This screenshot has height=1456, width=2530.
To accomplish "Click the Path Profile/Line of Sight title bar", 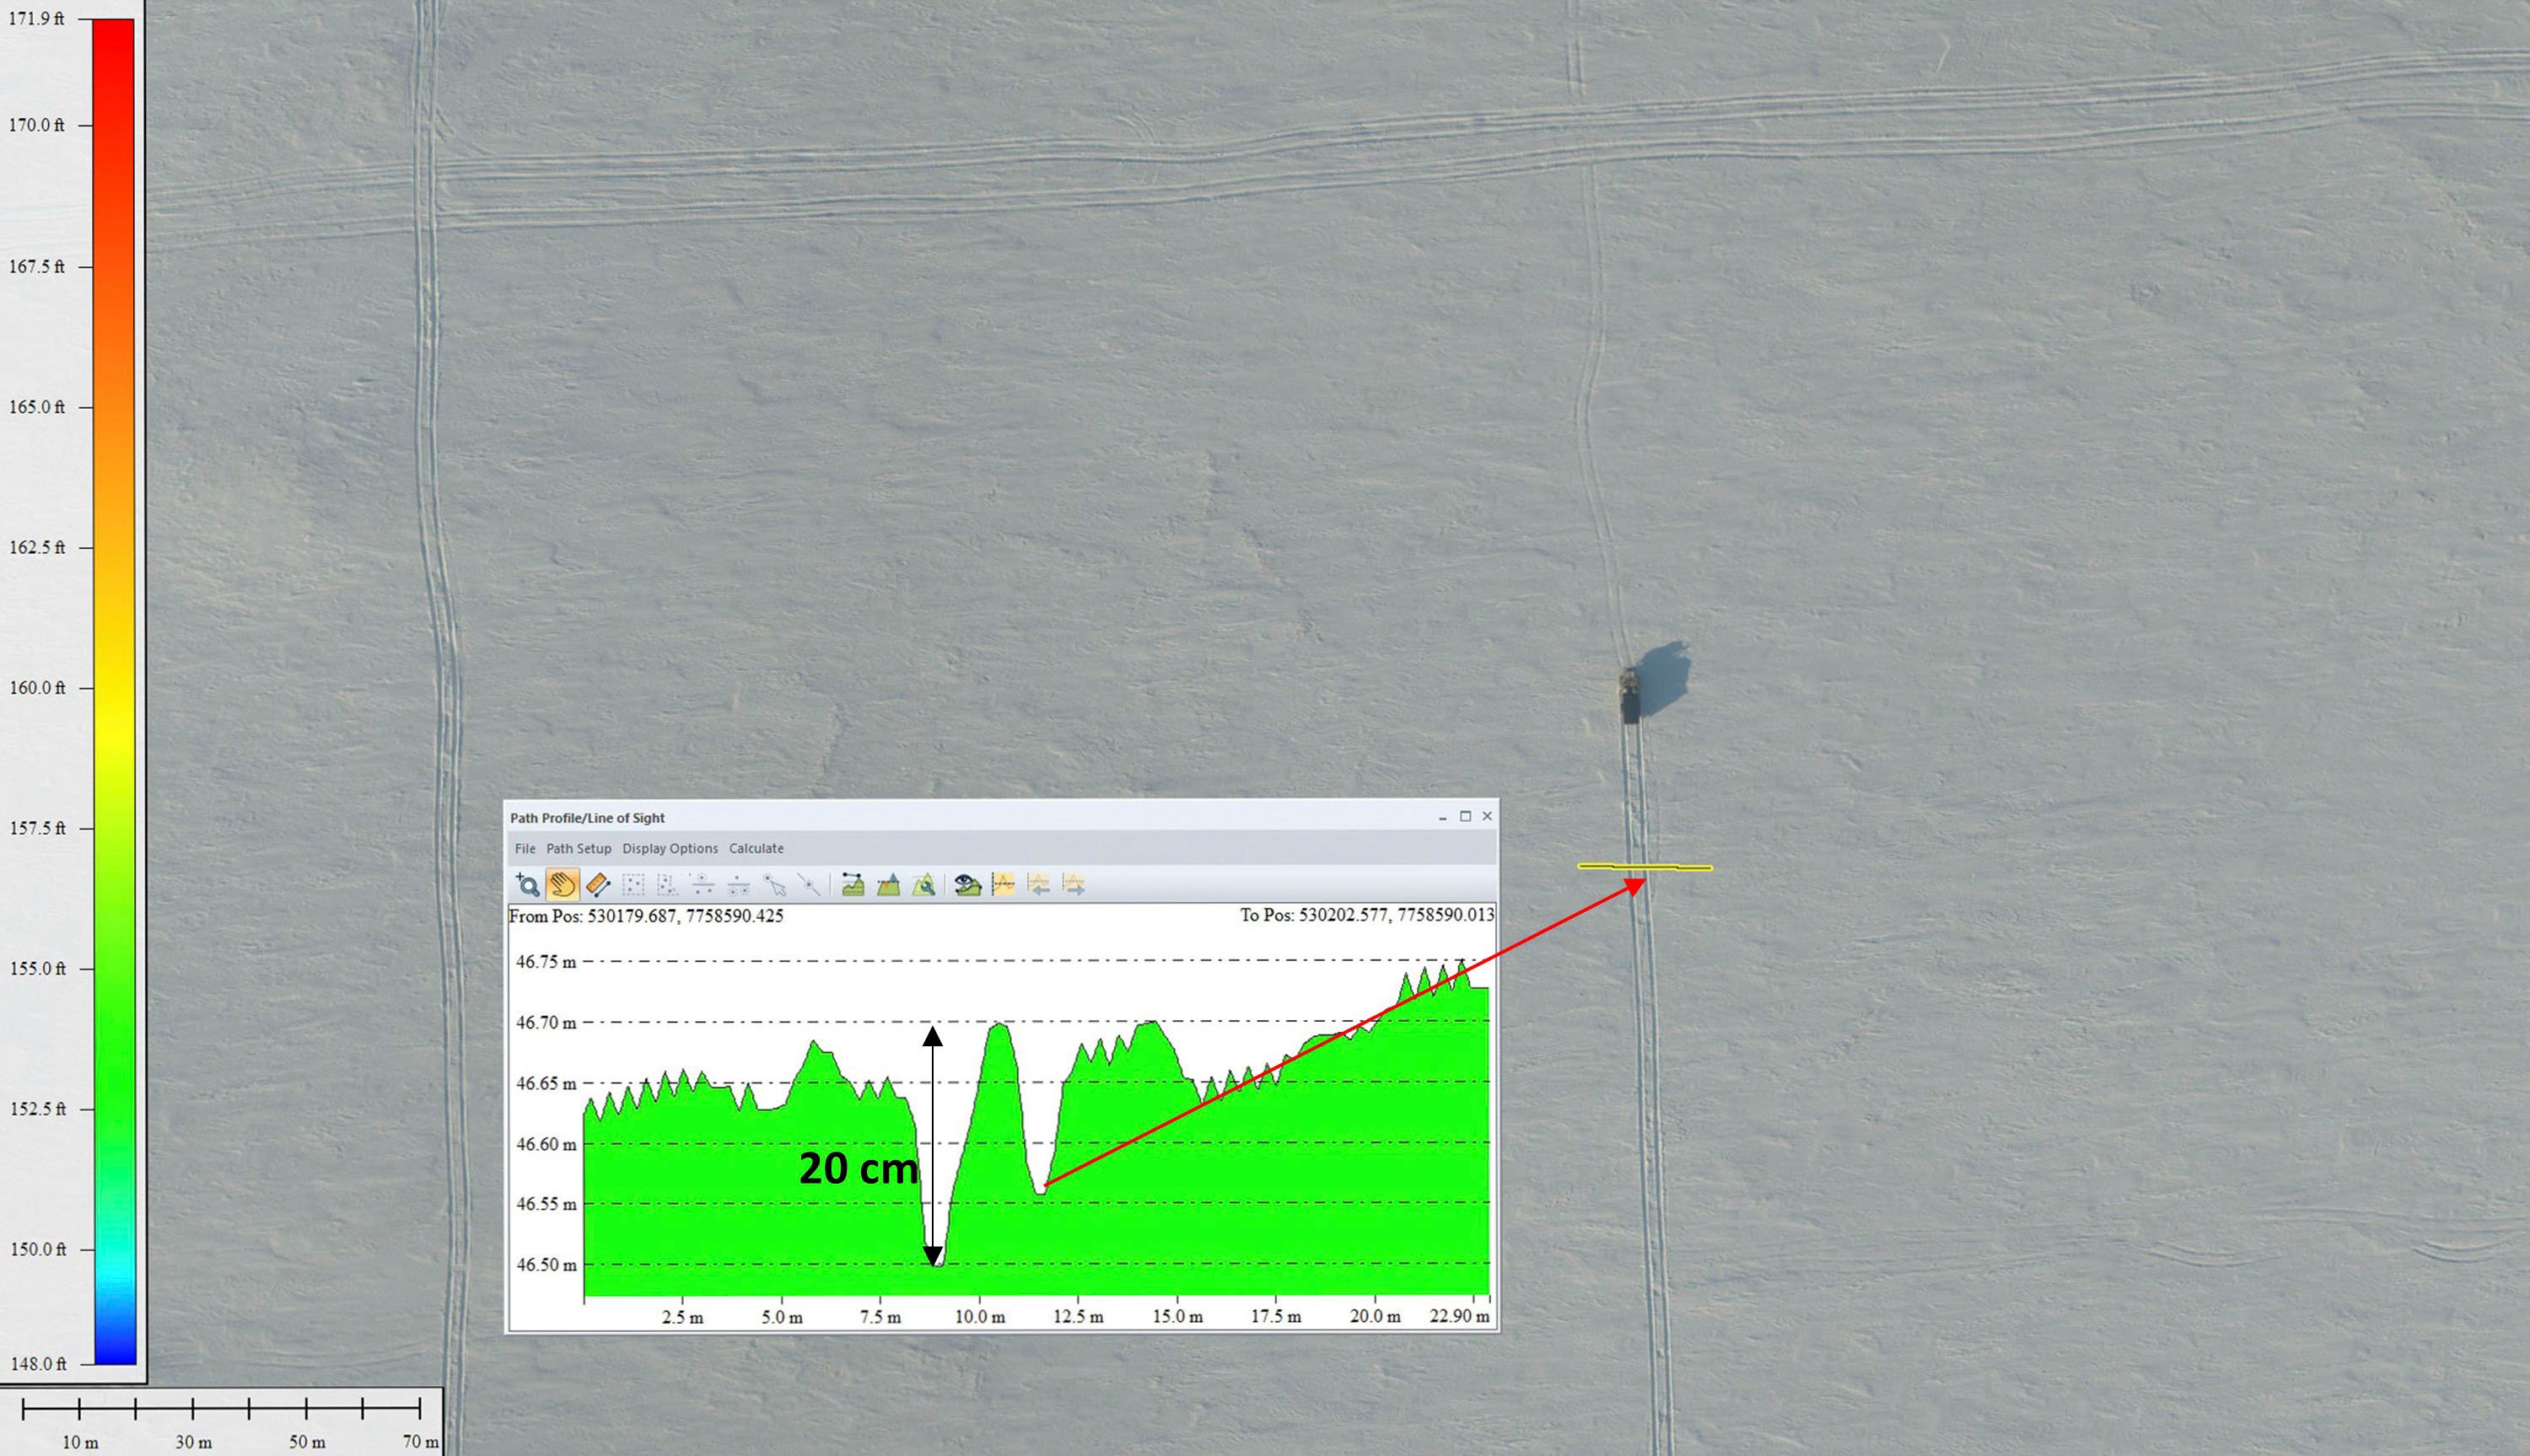I will click(968, 817).
